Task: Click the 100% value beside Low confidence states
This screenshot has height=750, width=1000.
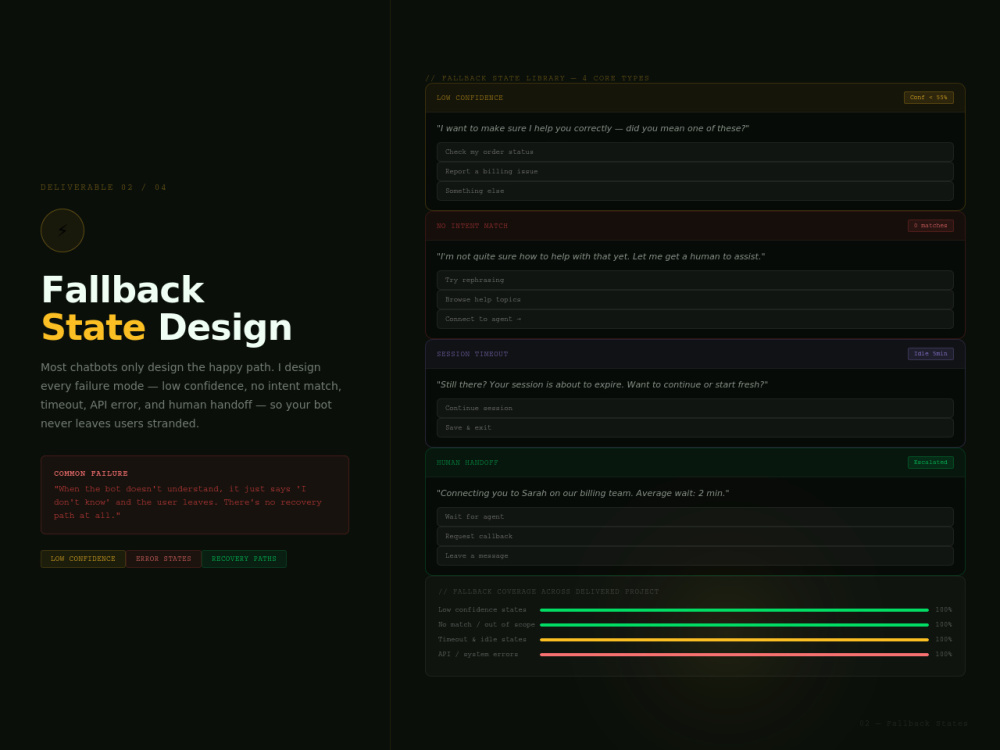Action: click(x=944, y=610)
